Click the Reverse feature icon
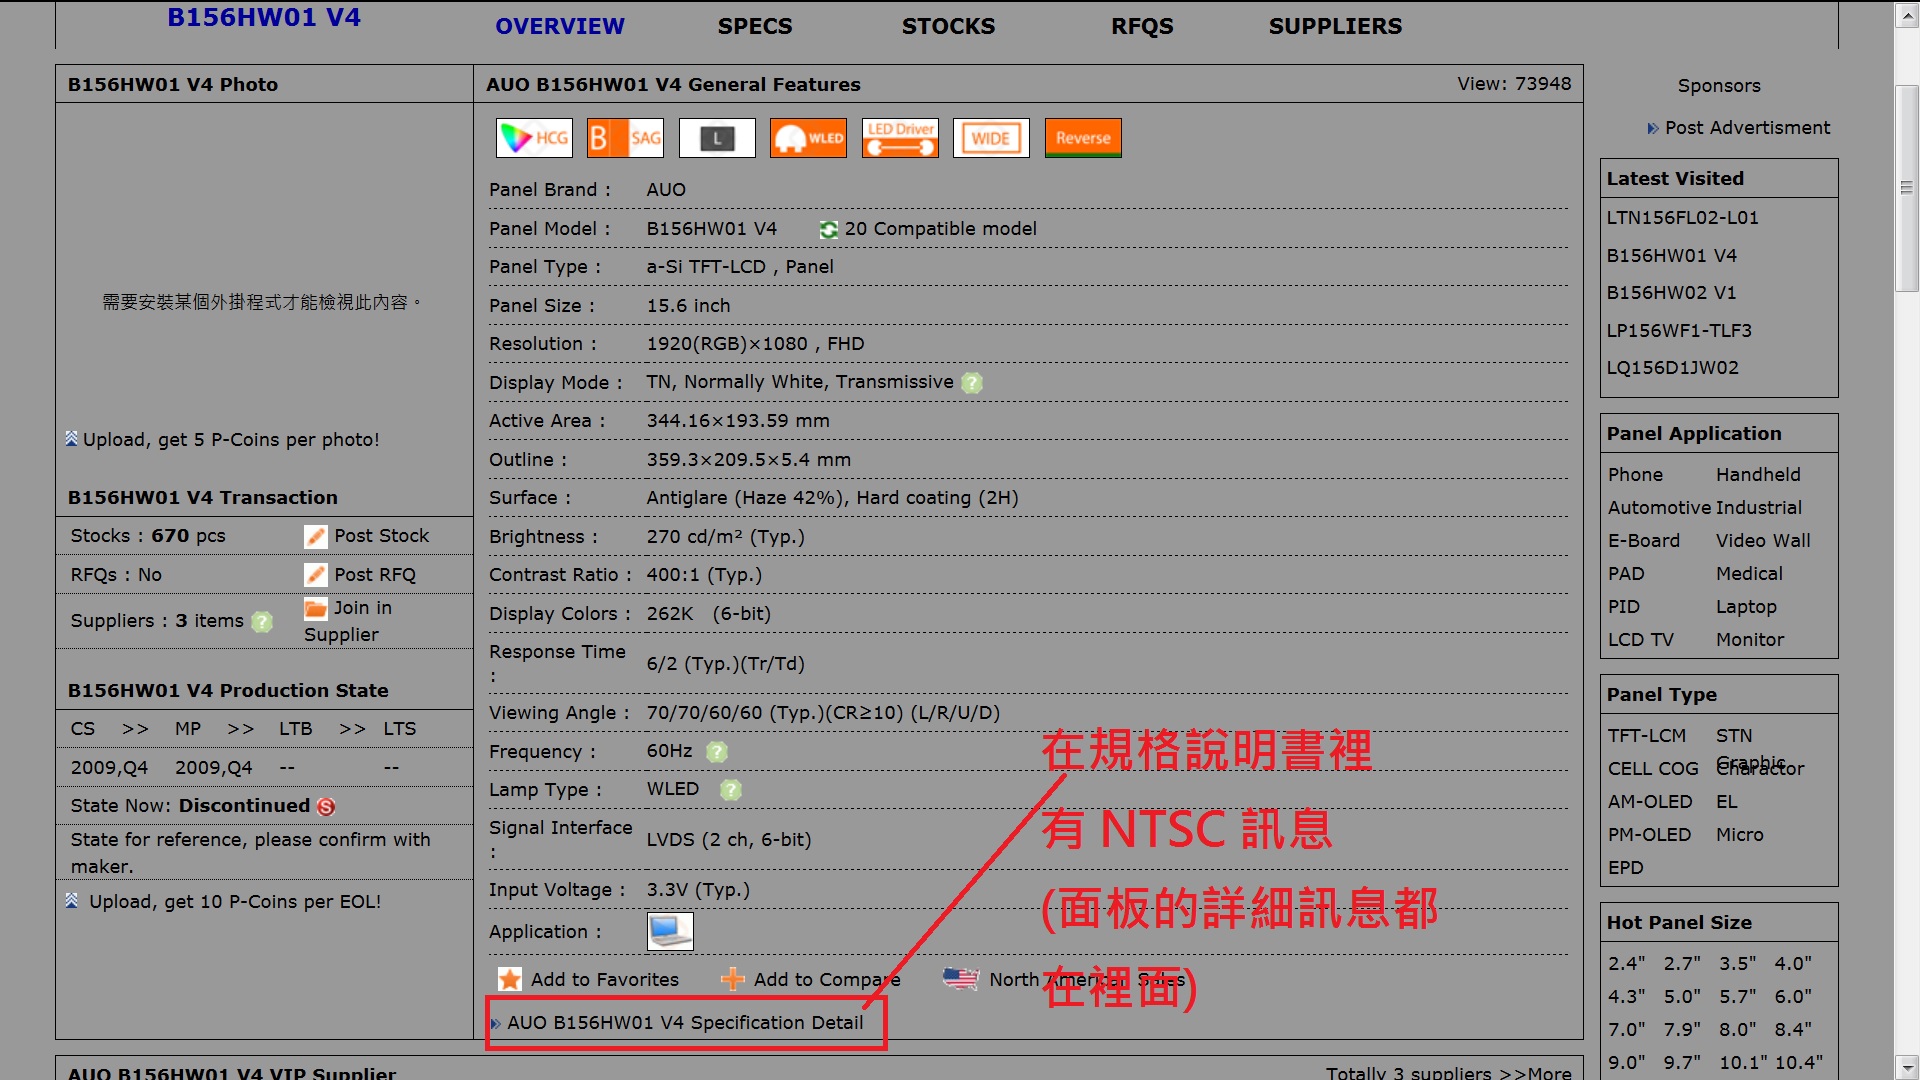The image size is (1920, 1080). point(1083,138)
